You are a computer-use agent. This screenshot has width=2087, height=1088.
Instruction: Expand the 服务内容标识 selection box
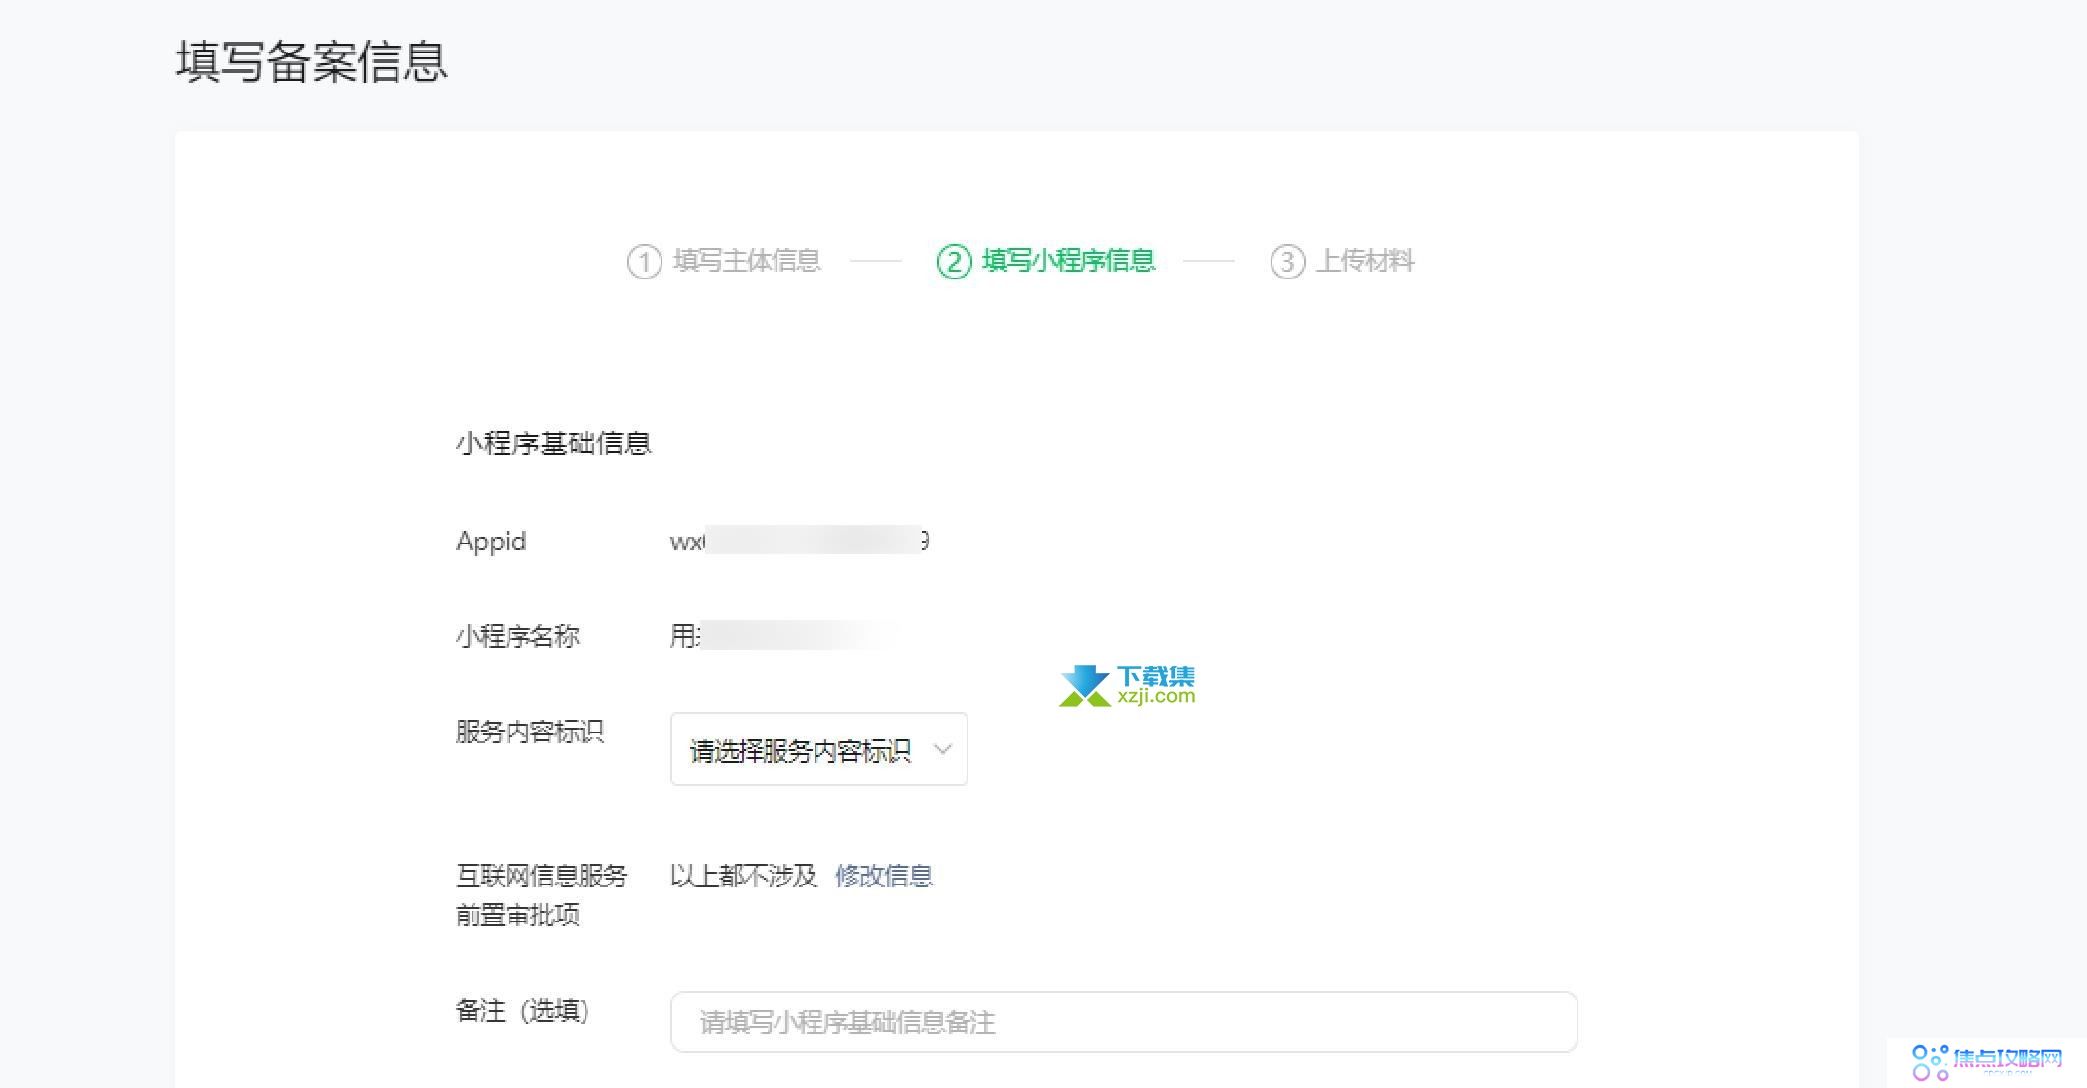pos(818,749)
